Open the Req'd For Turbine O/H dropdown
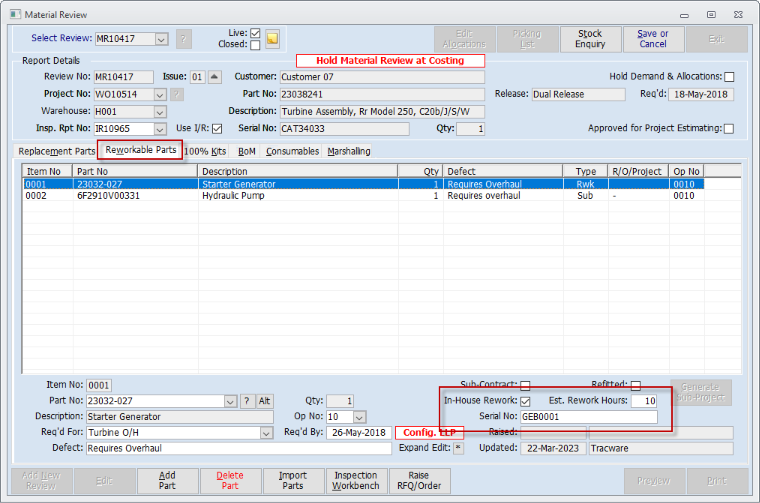The width and height of the screenshot is (760, 503). (x=266, y=433)
